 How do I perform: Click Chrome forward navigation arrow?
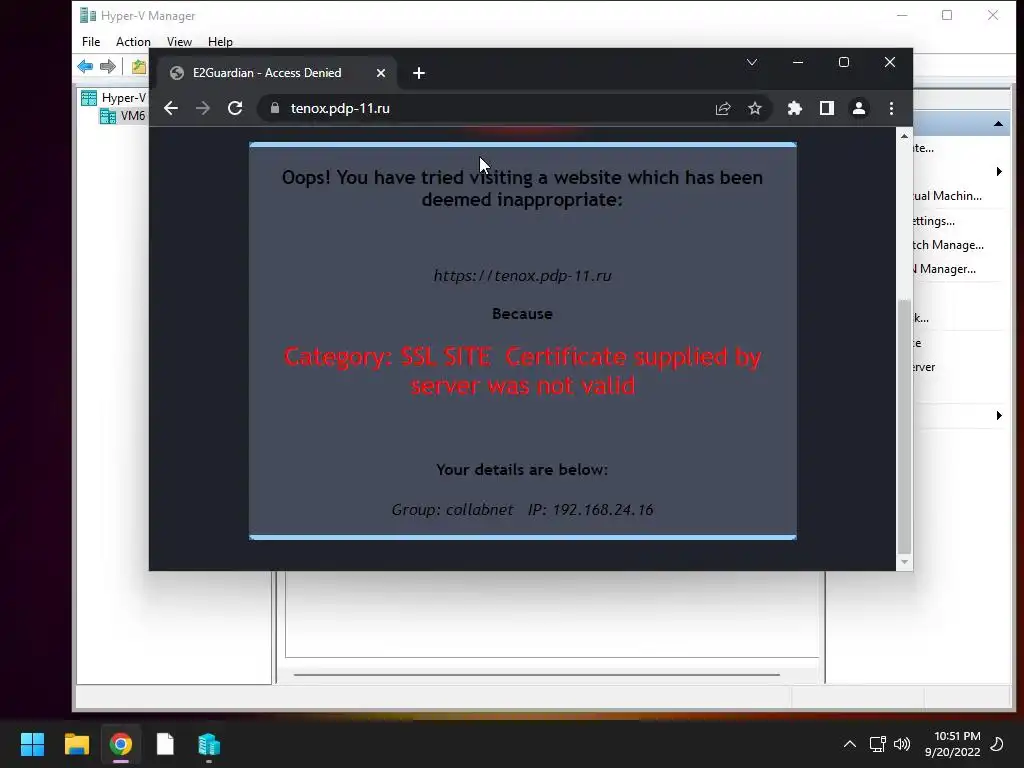203,108
